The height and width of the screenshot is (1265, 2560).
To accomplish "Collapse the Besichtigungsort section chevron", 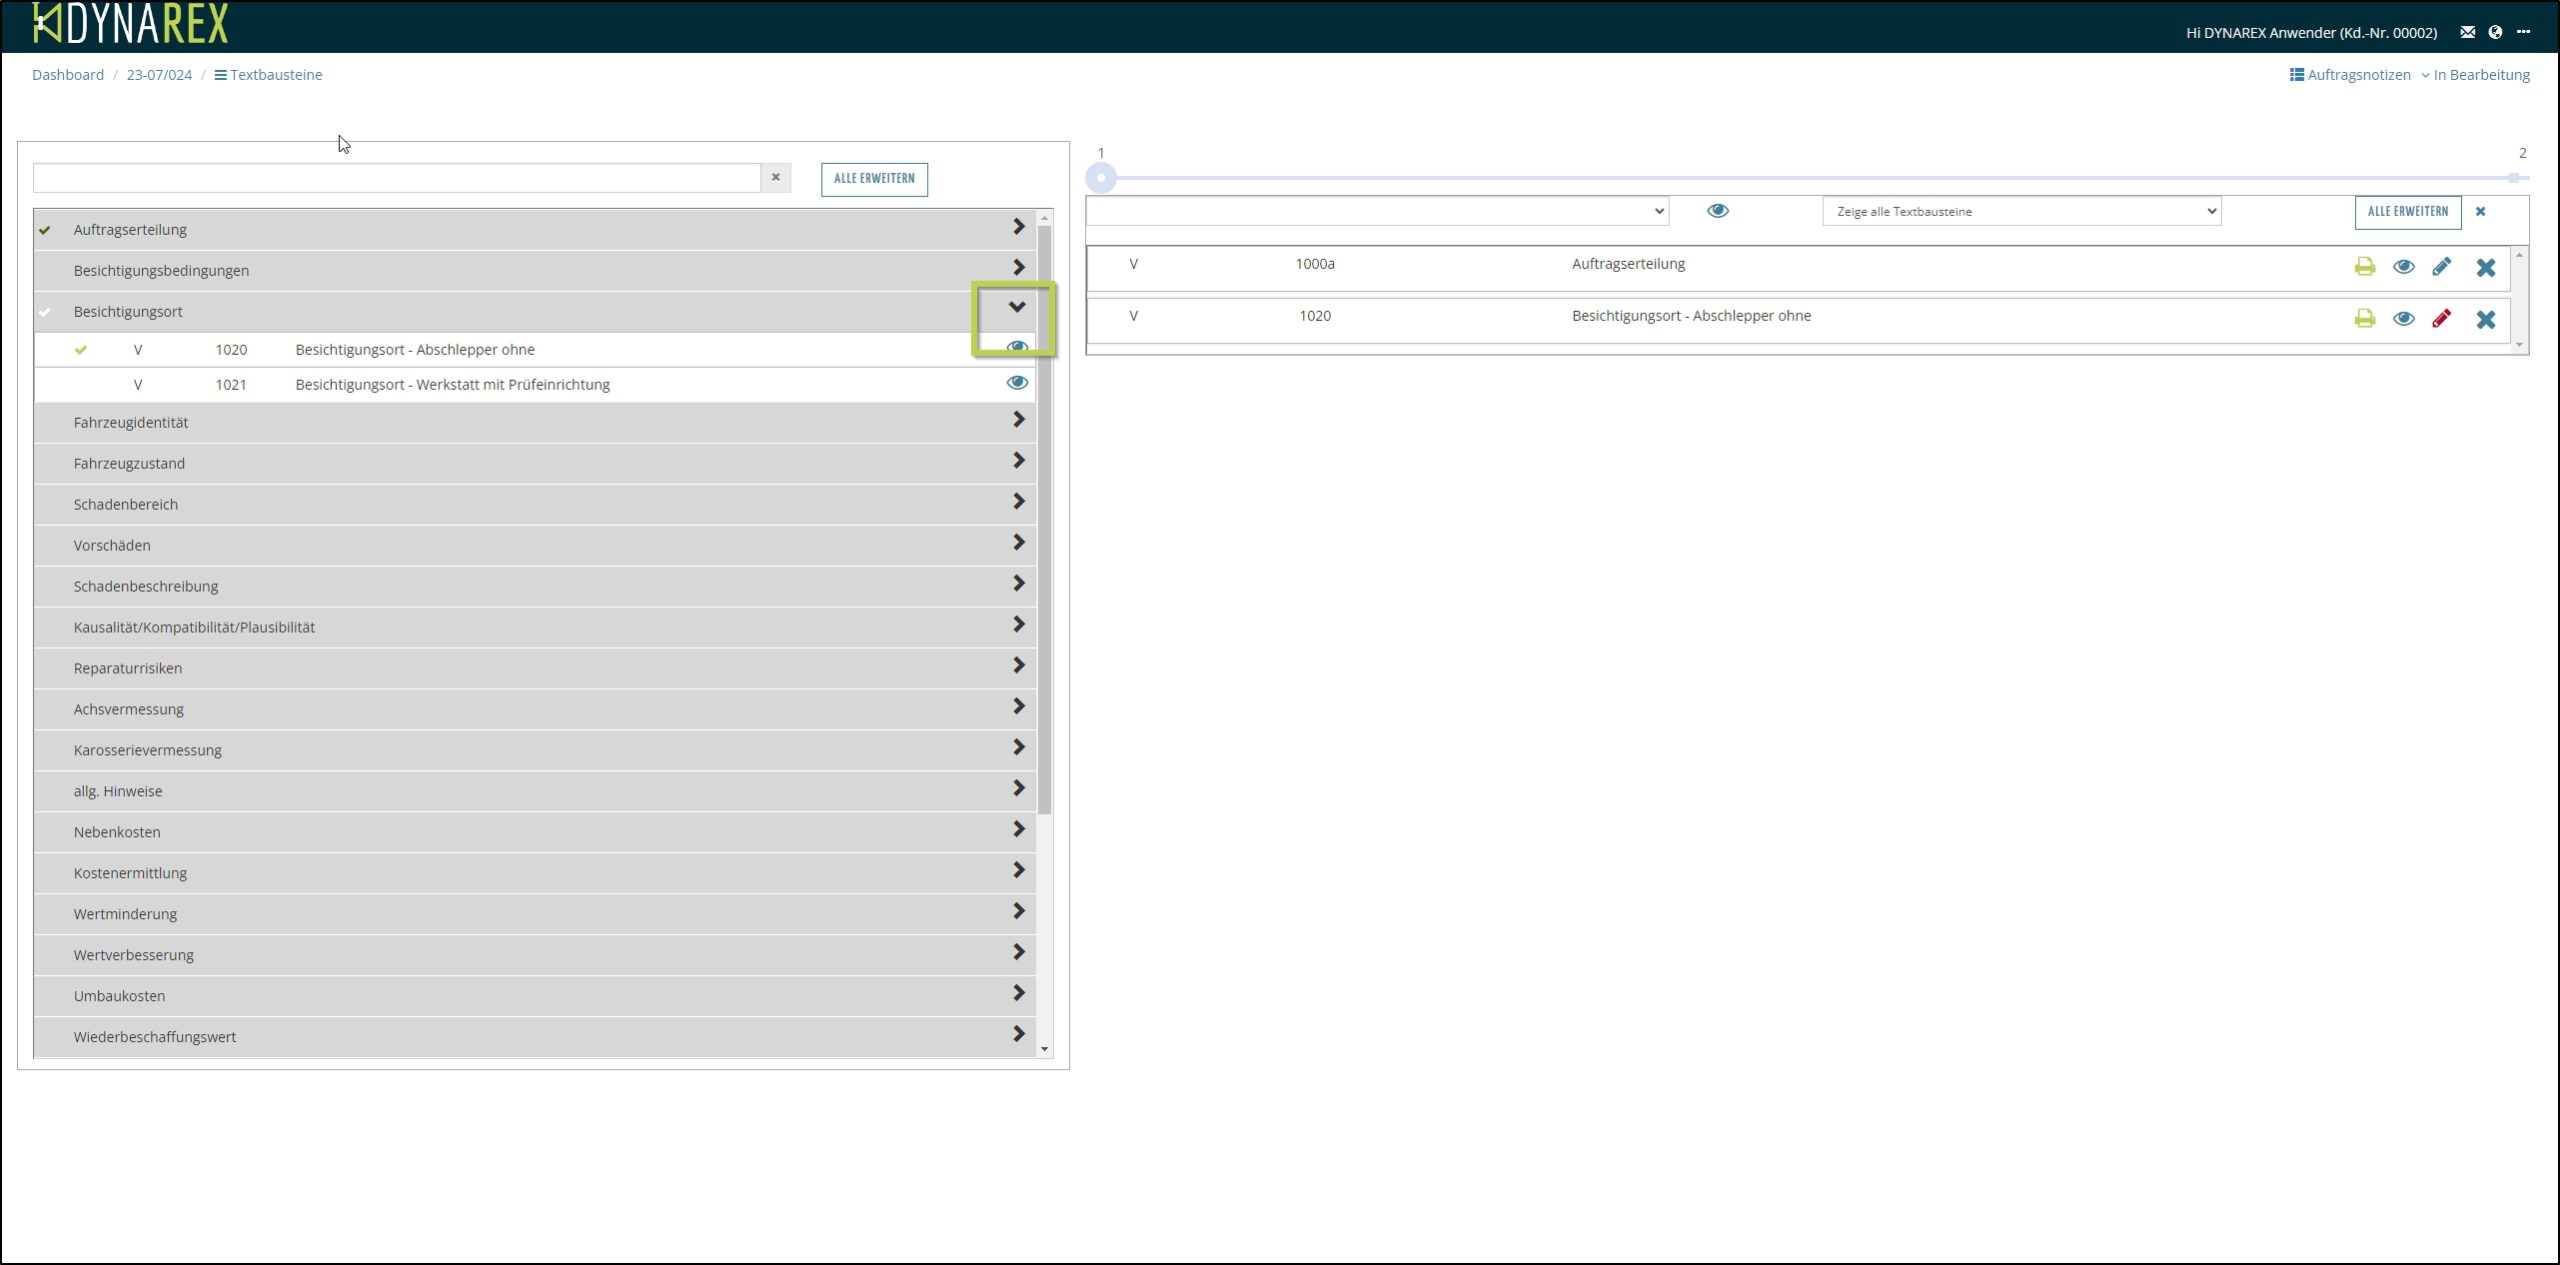I will pos(1017,308).
